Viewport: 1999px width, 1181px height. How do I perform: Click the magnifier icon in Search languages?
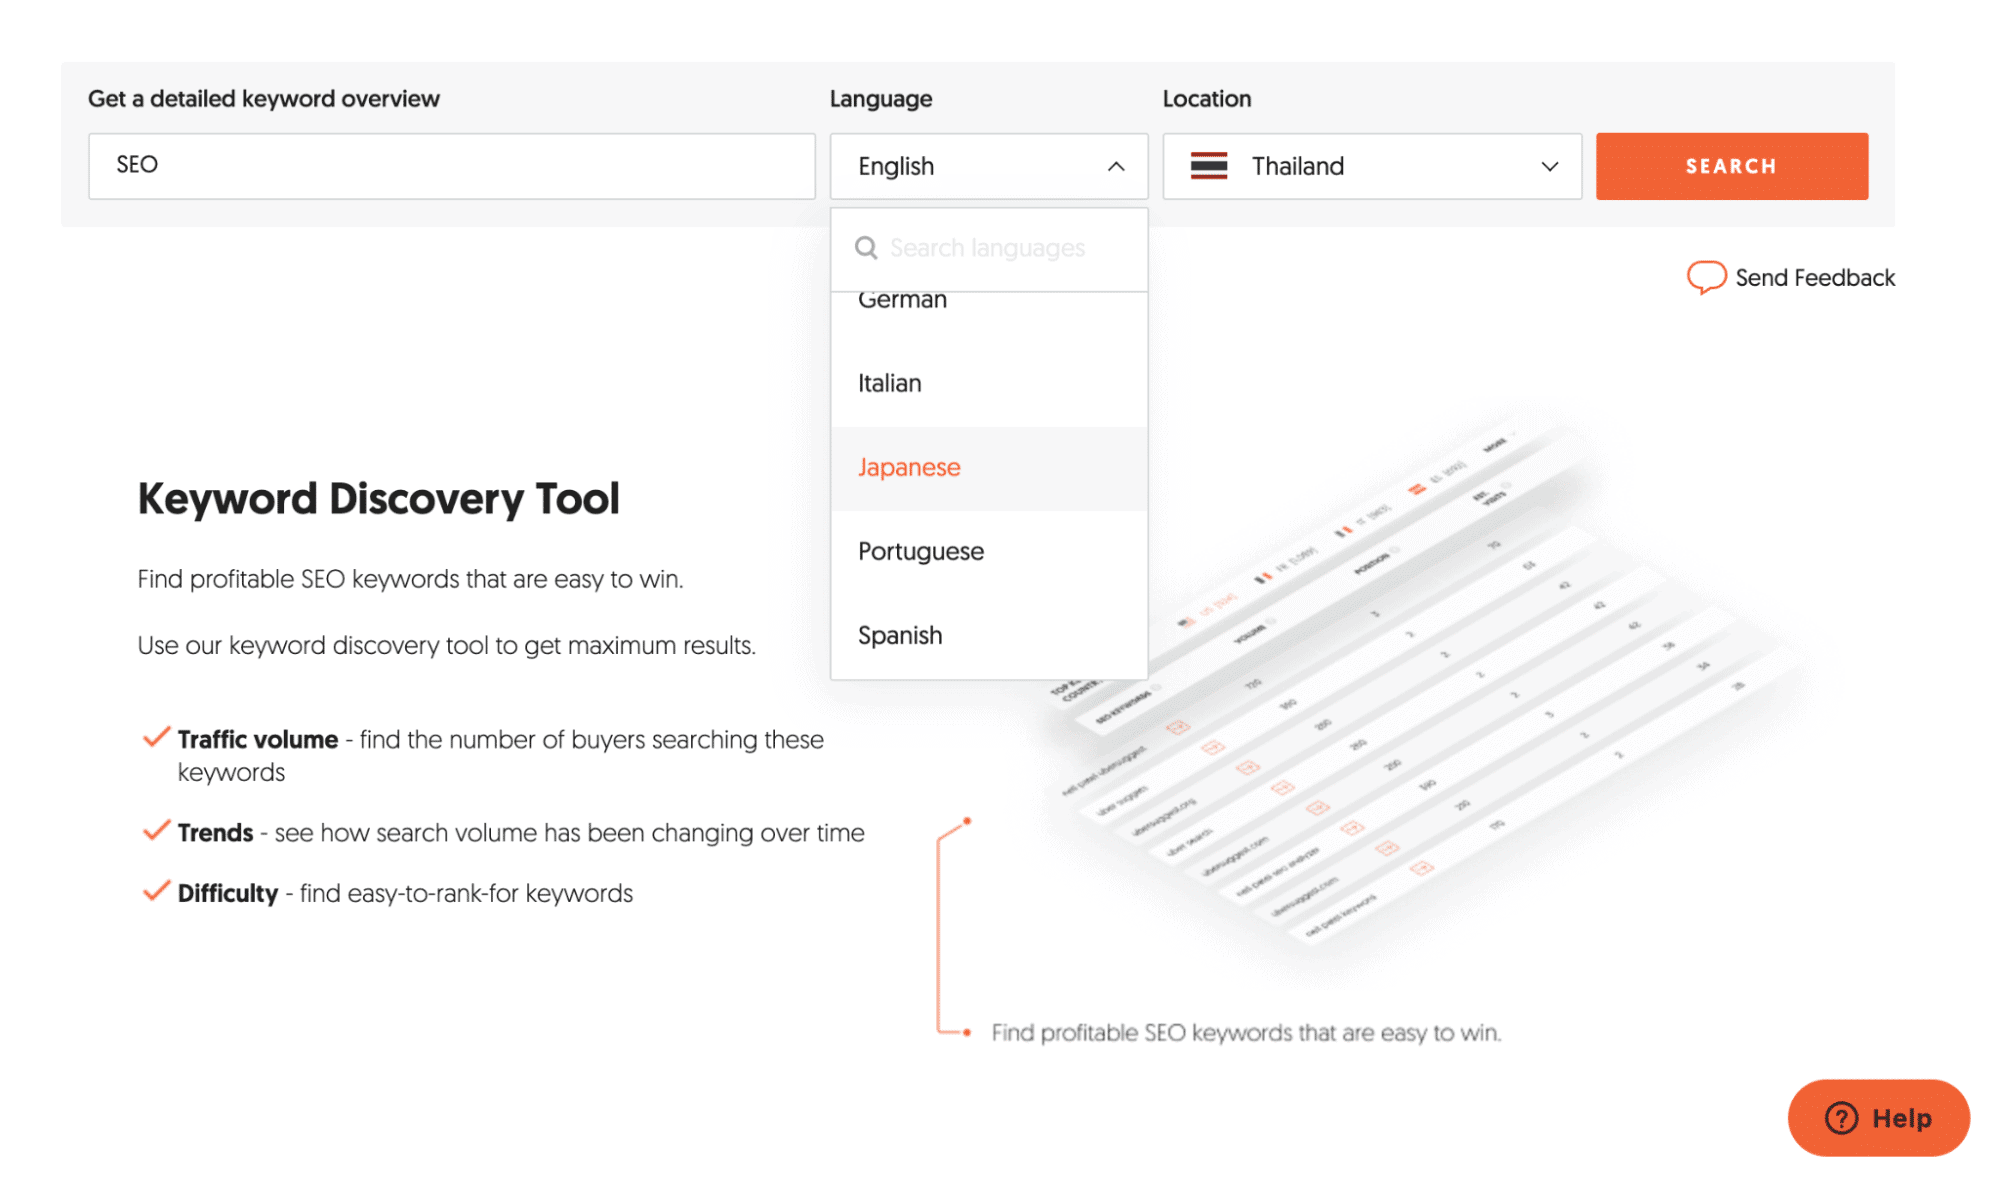click(x=865, y=247)
